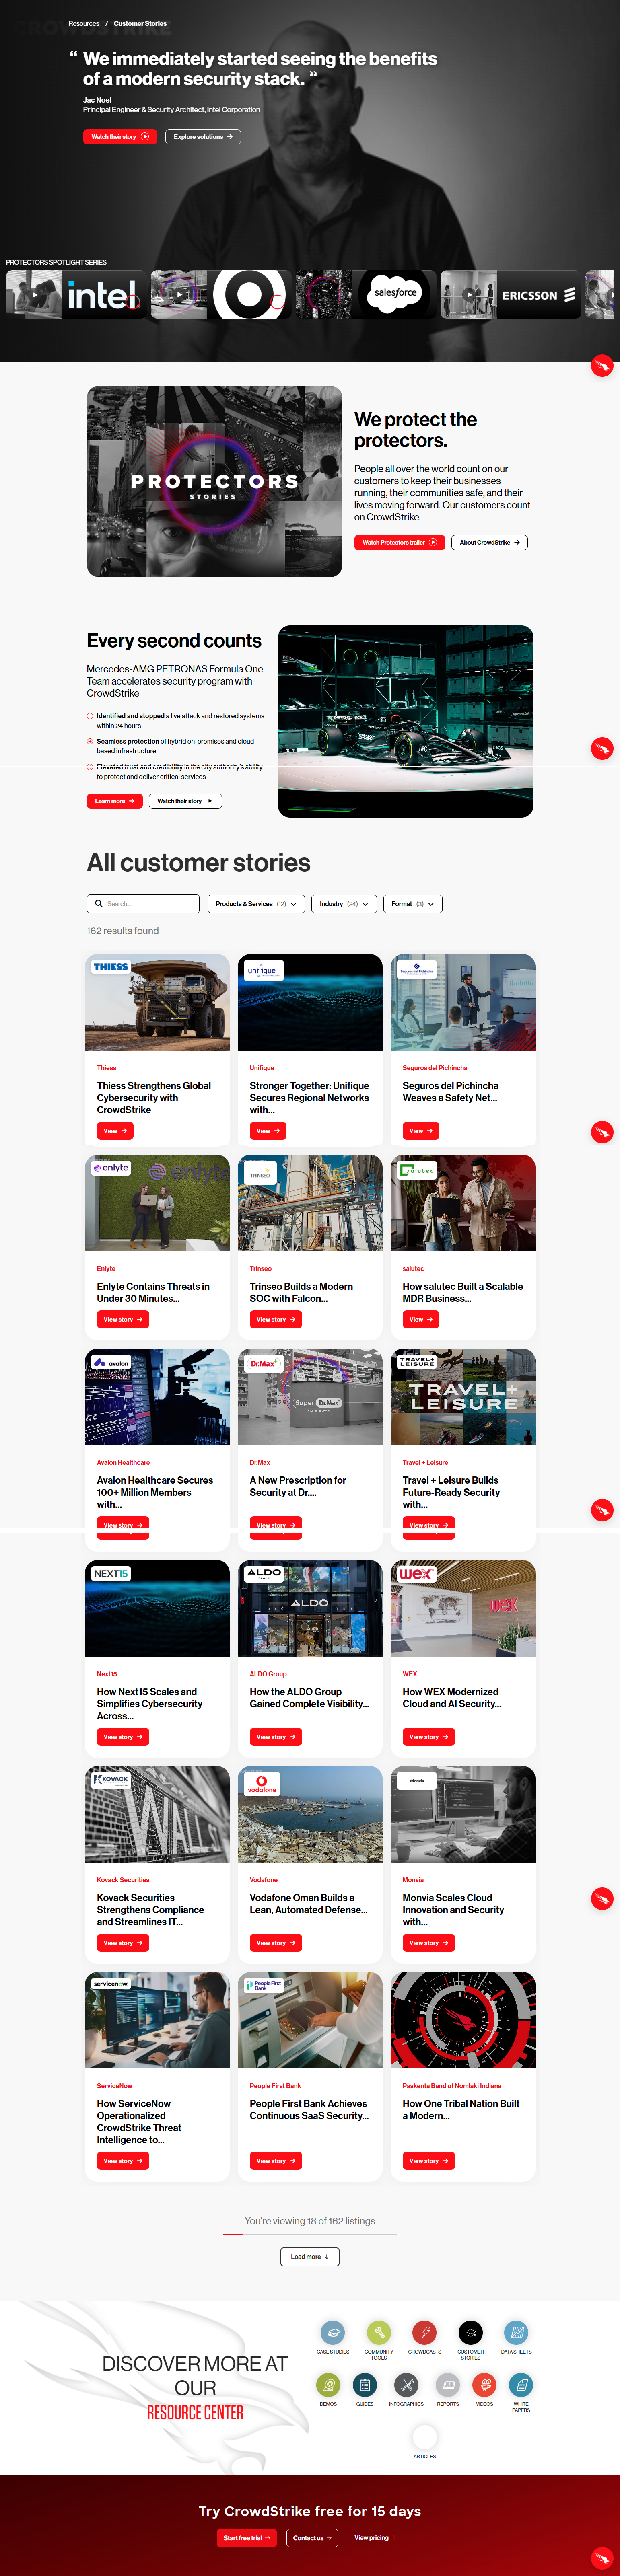The image size is (620, 2576).
Task: Open 'Vodafone Oman Builds a Lean' title
Action: 309,1903
